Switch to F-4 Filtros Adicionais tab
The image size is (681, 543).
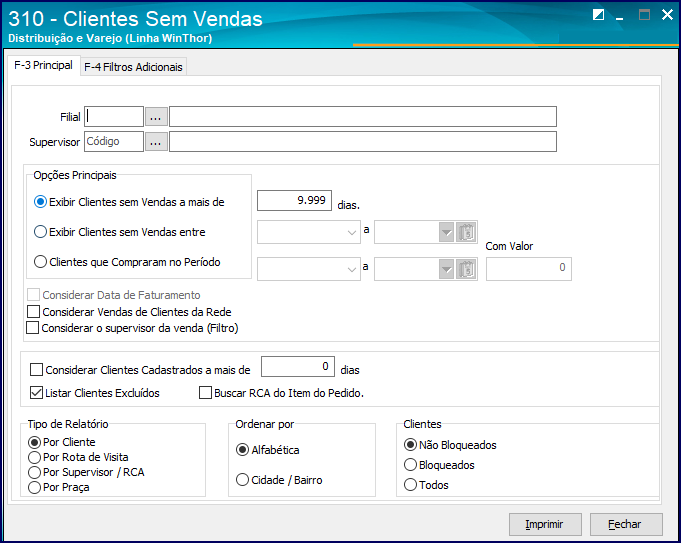(133, 67)
